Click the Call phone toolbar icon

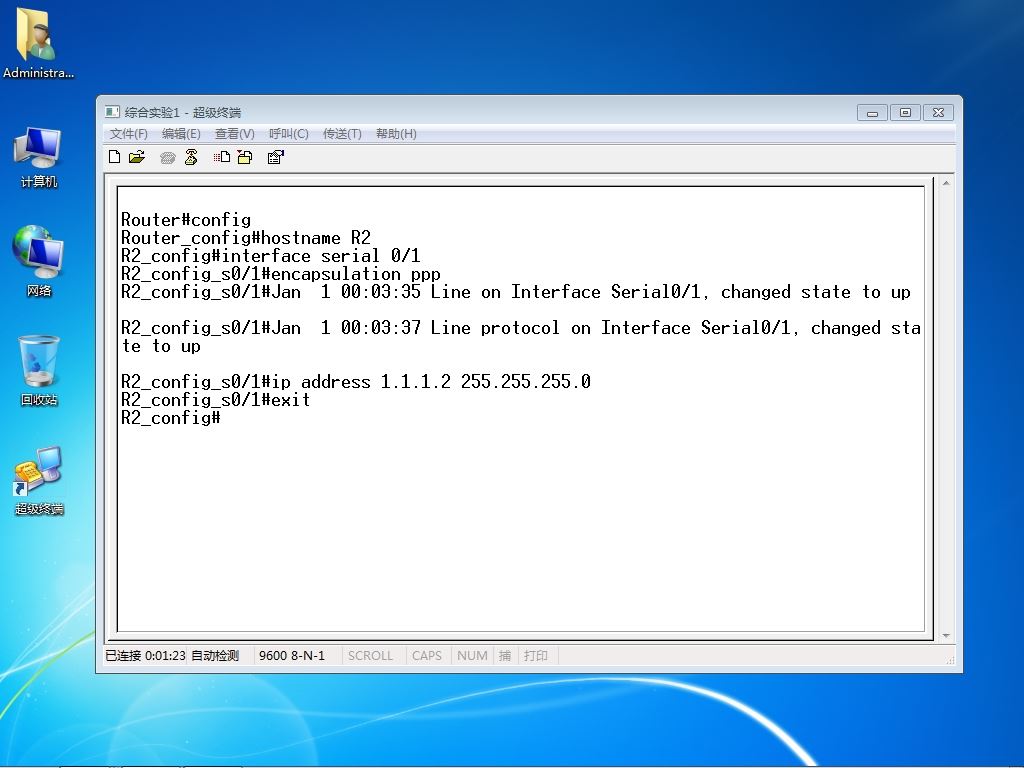click(168, 157)
